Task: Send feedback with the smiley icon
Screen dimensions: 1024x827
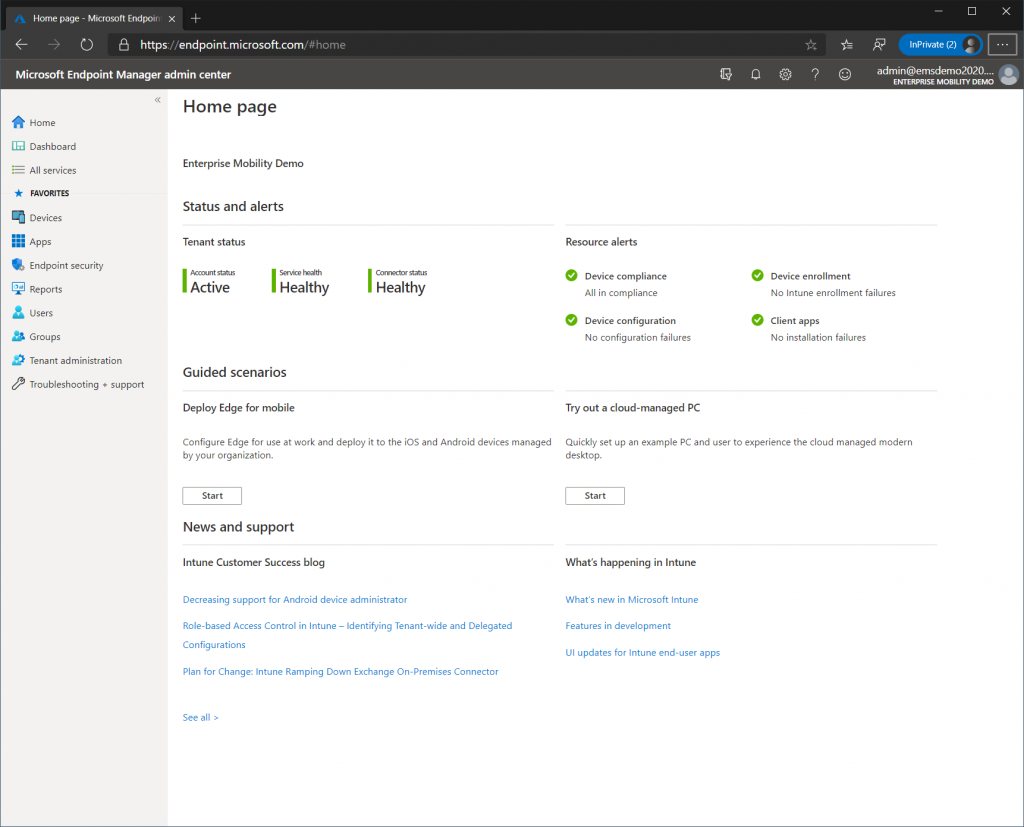Action: click(845, 74)
